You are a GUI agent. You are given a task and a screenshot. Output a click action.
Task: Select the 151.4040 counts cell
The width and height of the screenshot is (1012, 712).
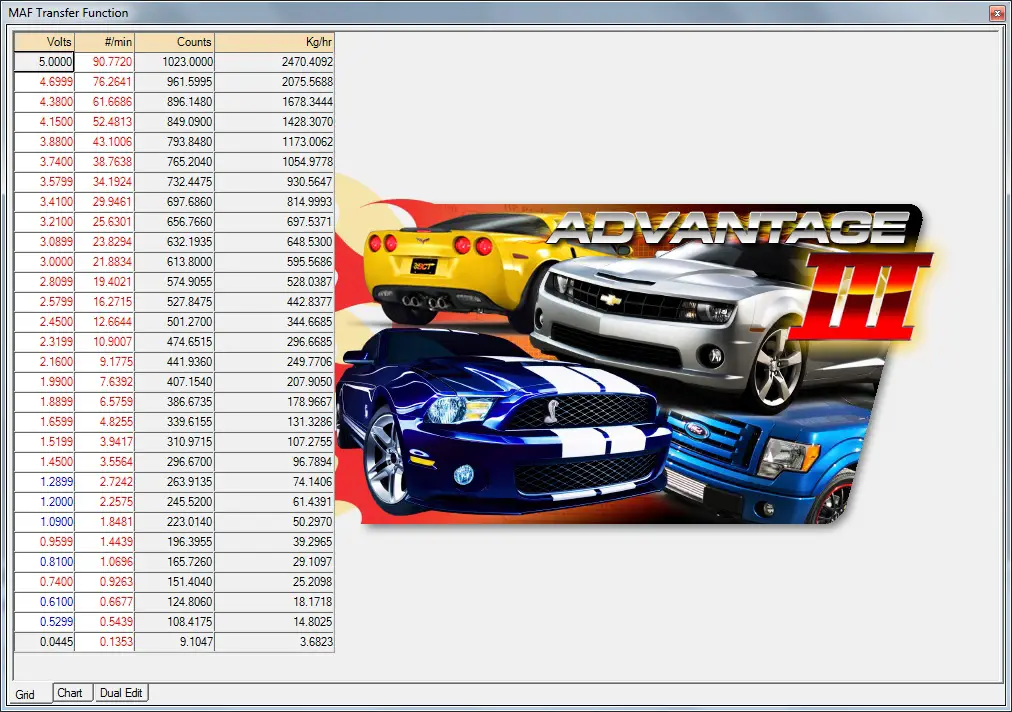(174, 582)
